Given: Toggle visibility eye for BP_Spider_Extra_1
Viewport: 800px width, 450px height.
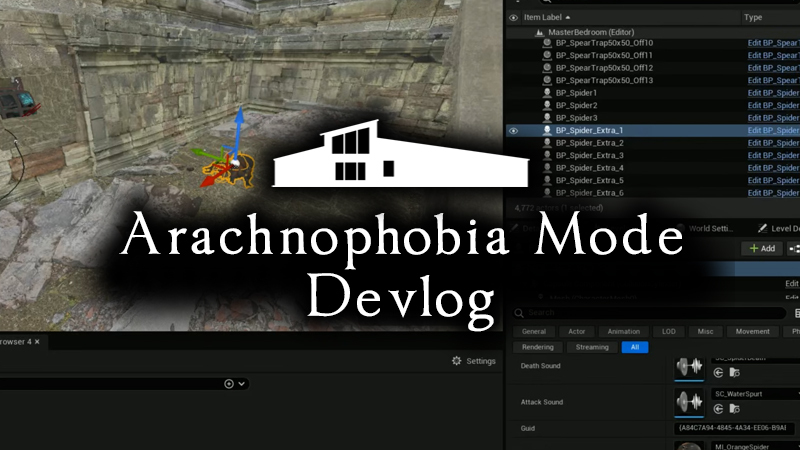Looking at the screenshot, I should click(x=513, y=131).
